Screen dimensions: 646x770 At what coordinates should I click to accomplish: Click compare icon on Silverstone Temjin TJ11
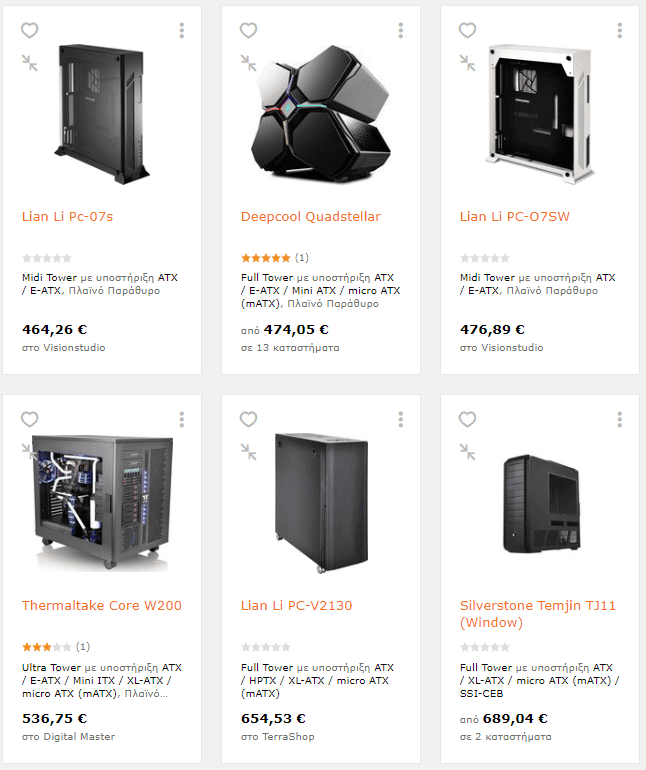[x=468, y=452]
